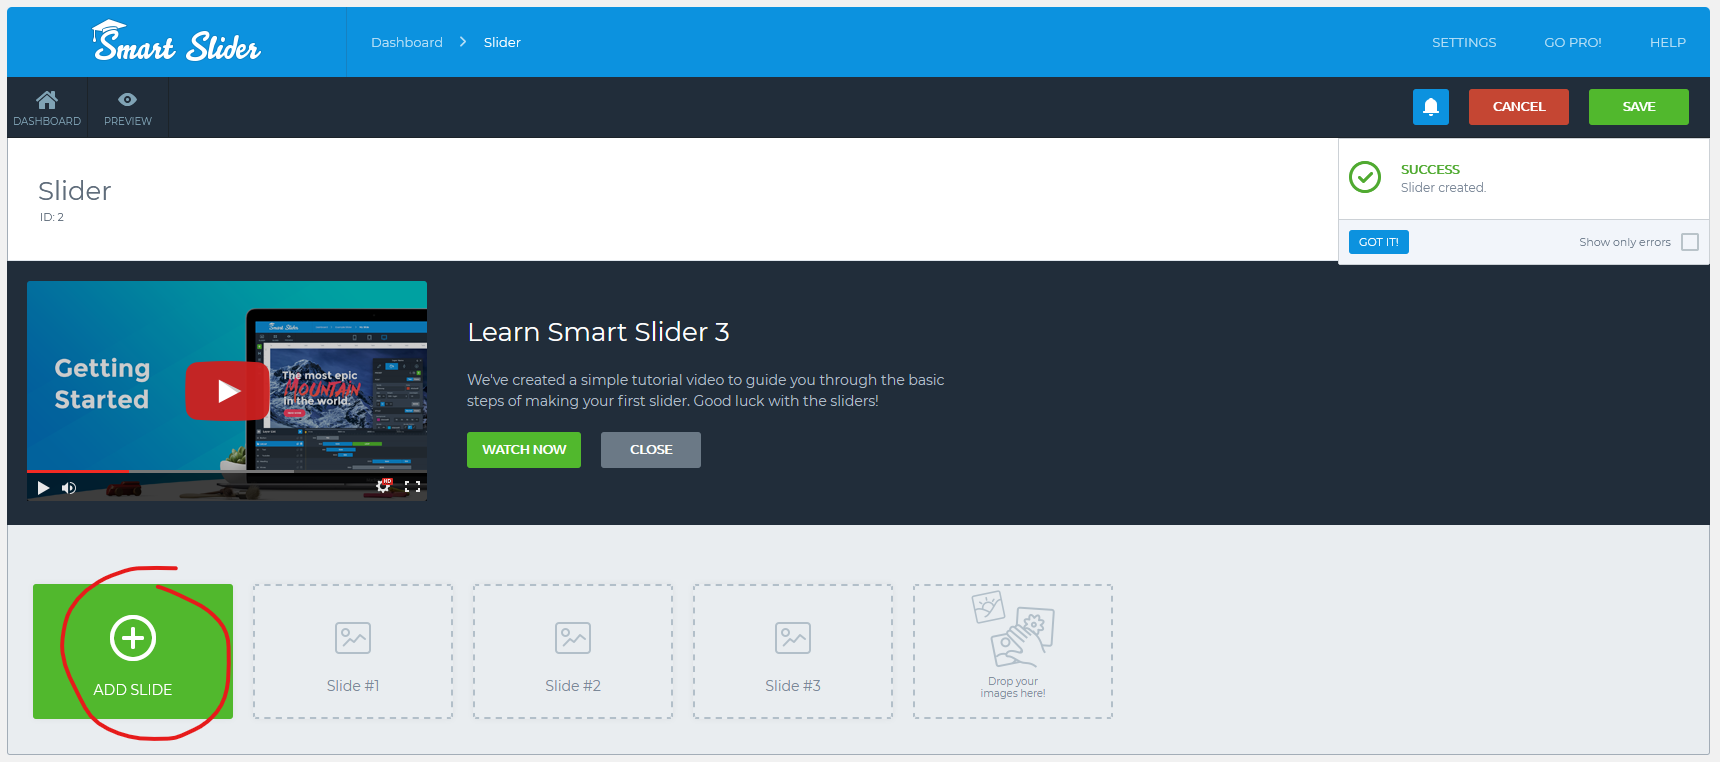The width and height of the screenshot is (1720, 762).
Task: Click the 'Learn Smart Slider 3' heading
Action: (598, 332)
